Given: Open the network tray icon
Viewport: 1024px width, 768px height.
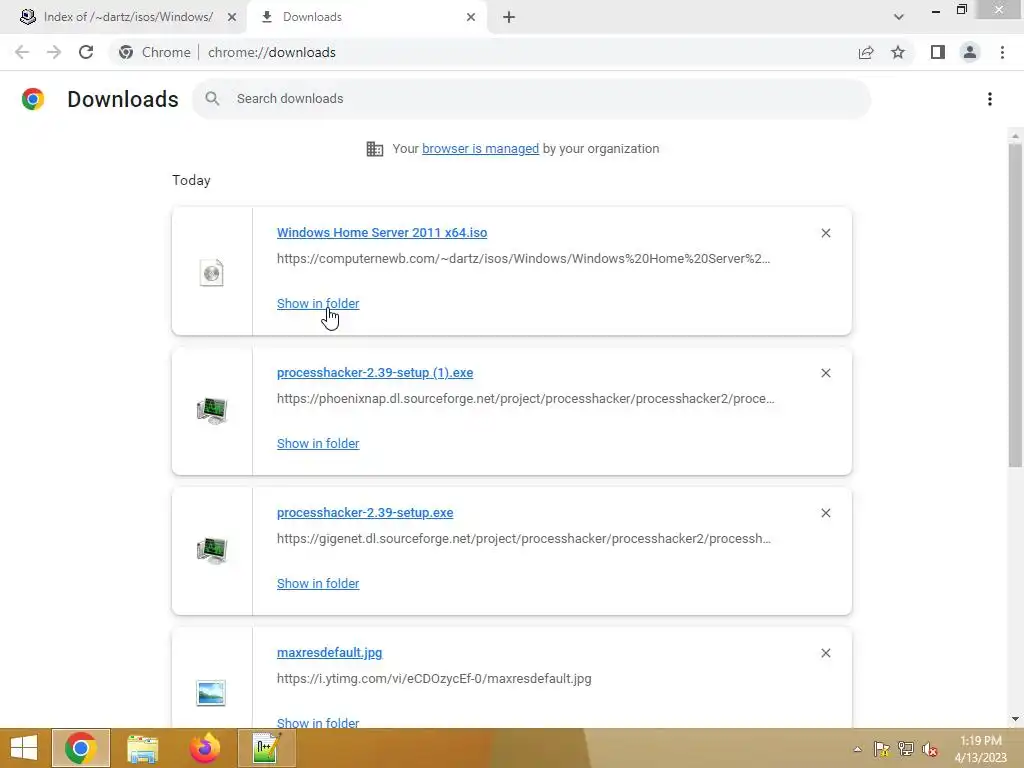Looking at the screenshot, I should point(906,749).
